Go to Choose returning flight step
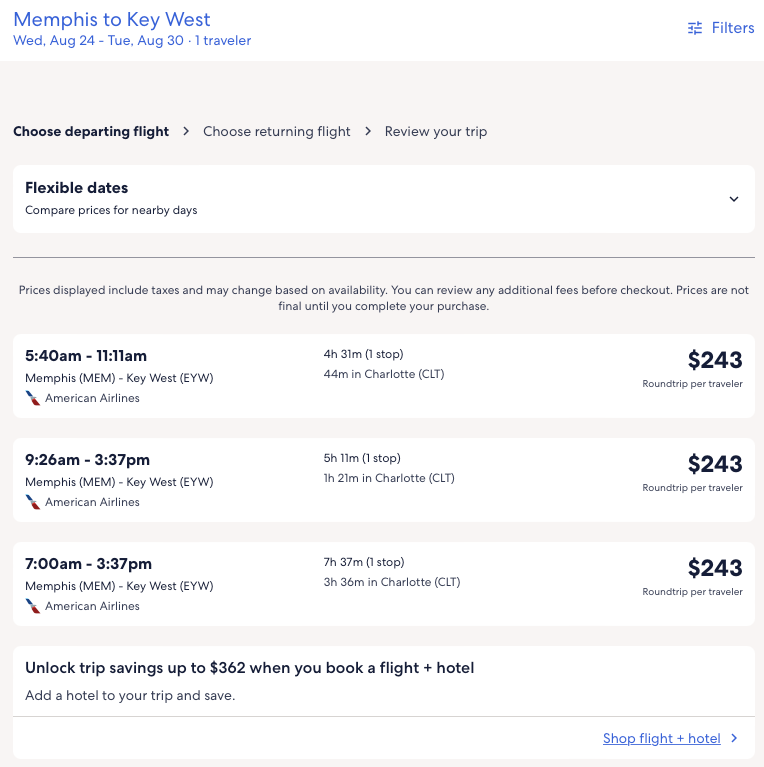Image resolution: width=764 pixels, height=767 pixels. (277, 131)
